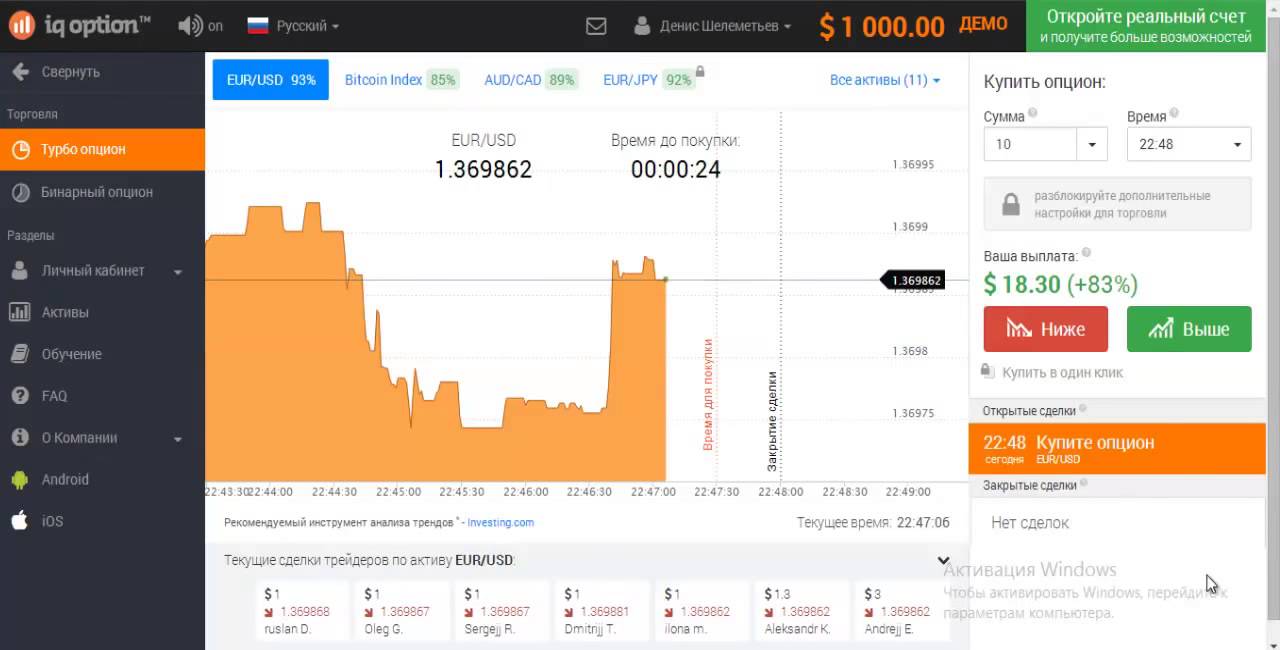The image size is (1280, 650).
Task: Click the О Компании info icon
Action: tap(19, 438)
